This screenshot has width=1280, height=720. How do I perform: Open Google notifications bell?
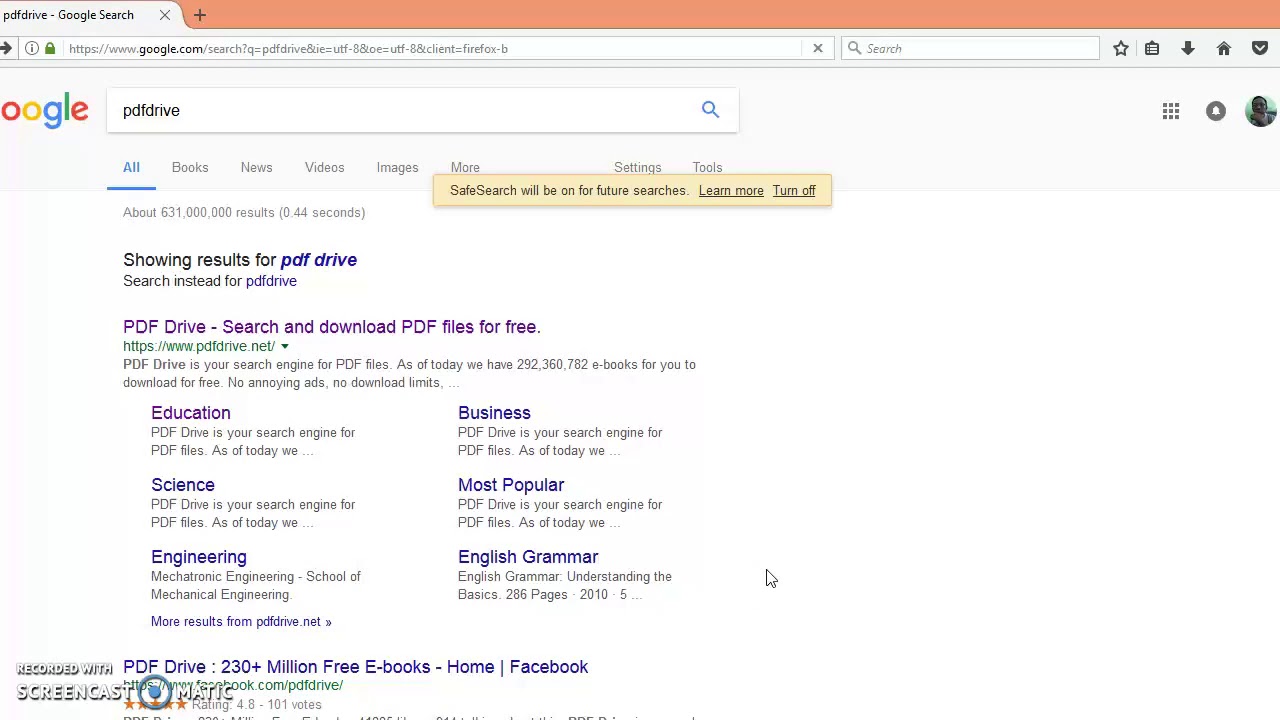click(x=1216, y=111)
